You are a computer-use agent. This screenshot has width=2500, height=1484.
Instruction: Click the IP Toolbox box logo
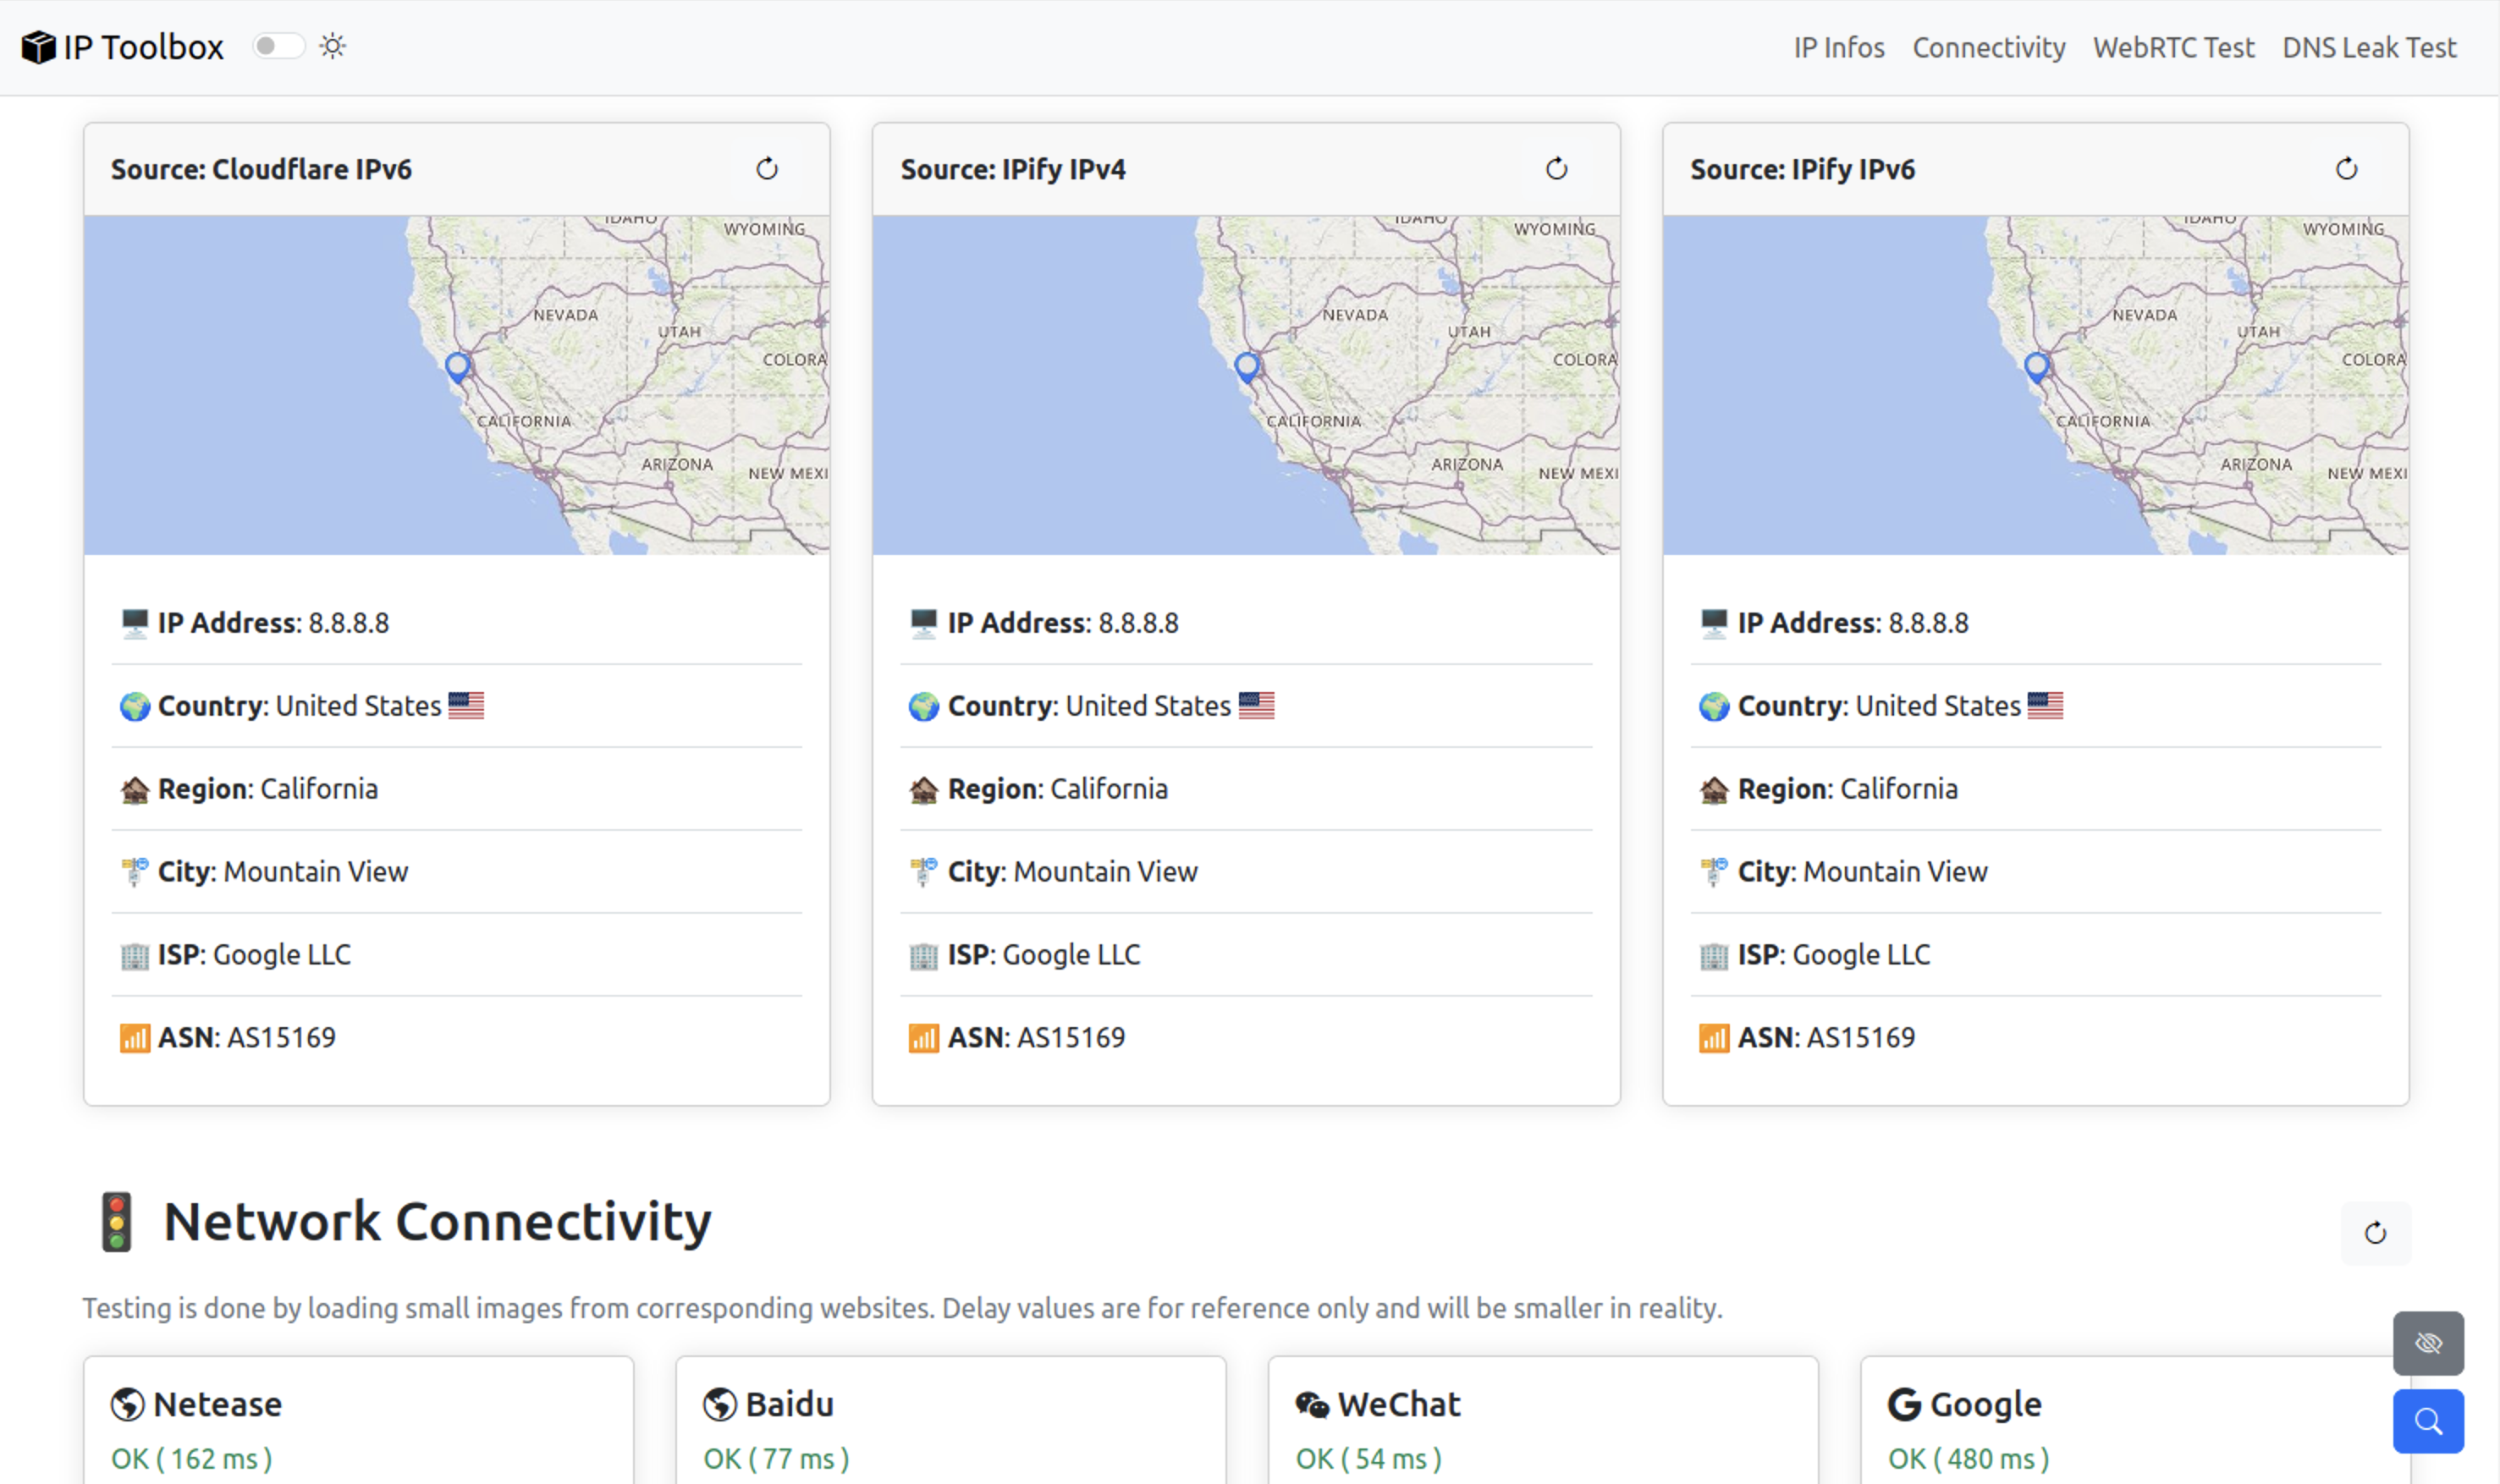[38, 47]
